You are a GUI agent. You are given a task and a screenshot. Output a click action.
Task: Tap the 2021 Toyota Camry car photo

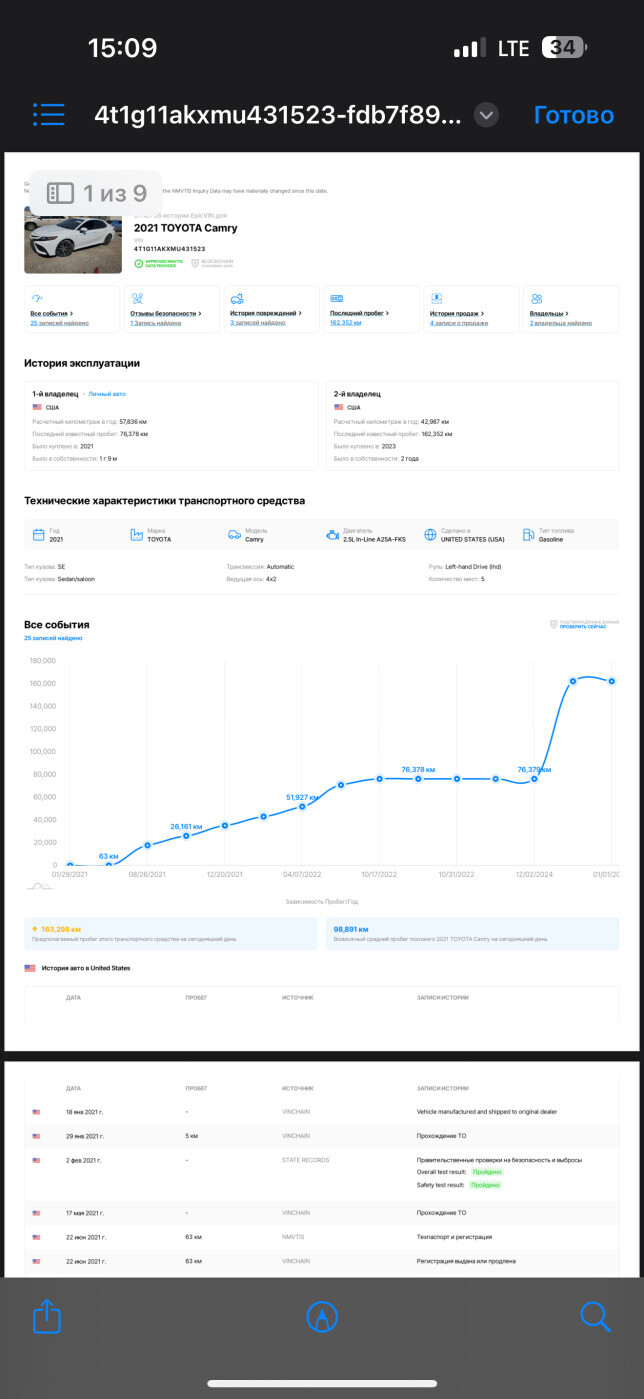(73, 240)
